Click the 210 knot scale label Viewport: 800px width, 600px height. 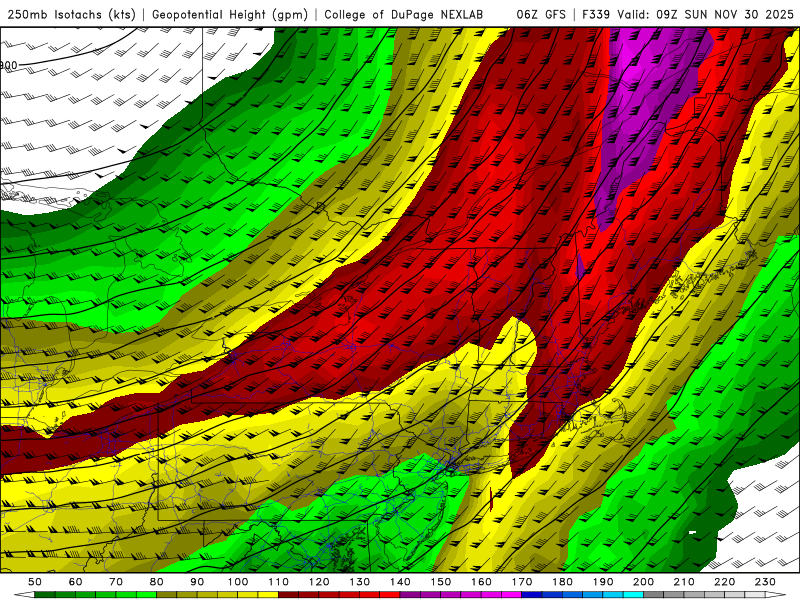(x=684, y=582)
